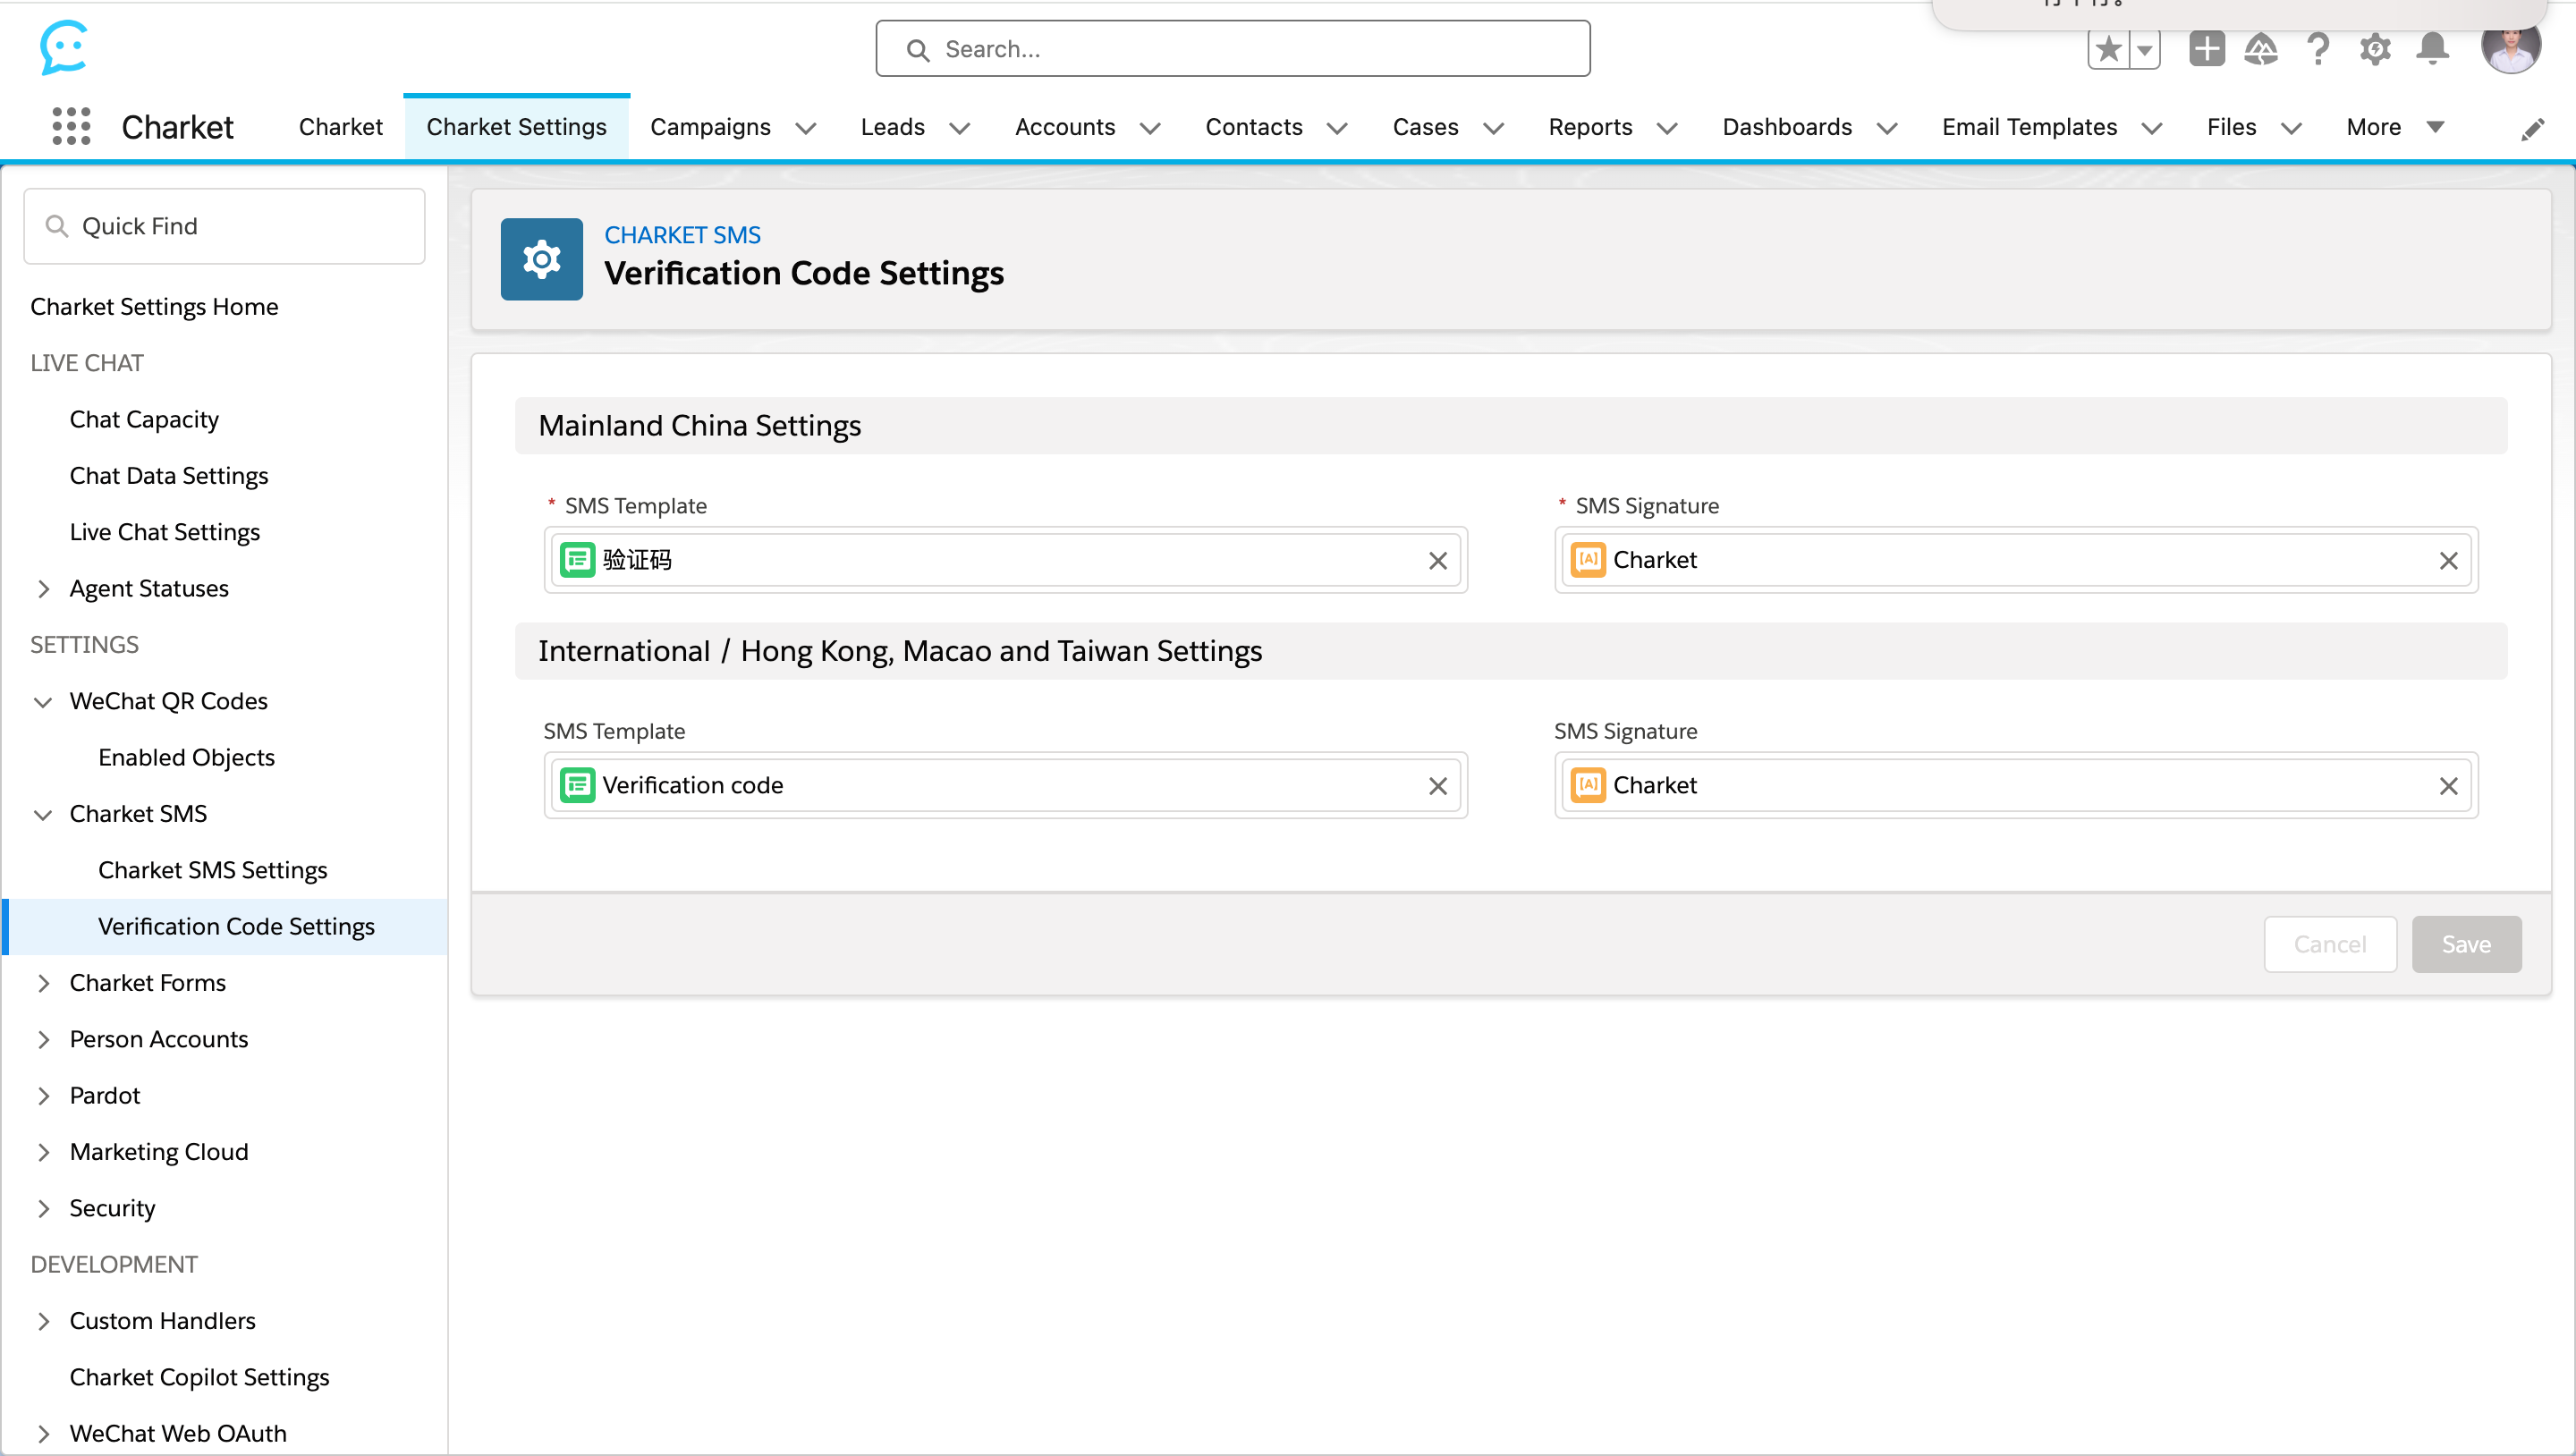Open the Accounts tab dropdown chevron
Screen dimensions: 2576x1456
[x=1150, y=129]
